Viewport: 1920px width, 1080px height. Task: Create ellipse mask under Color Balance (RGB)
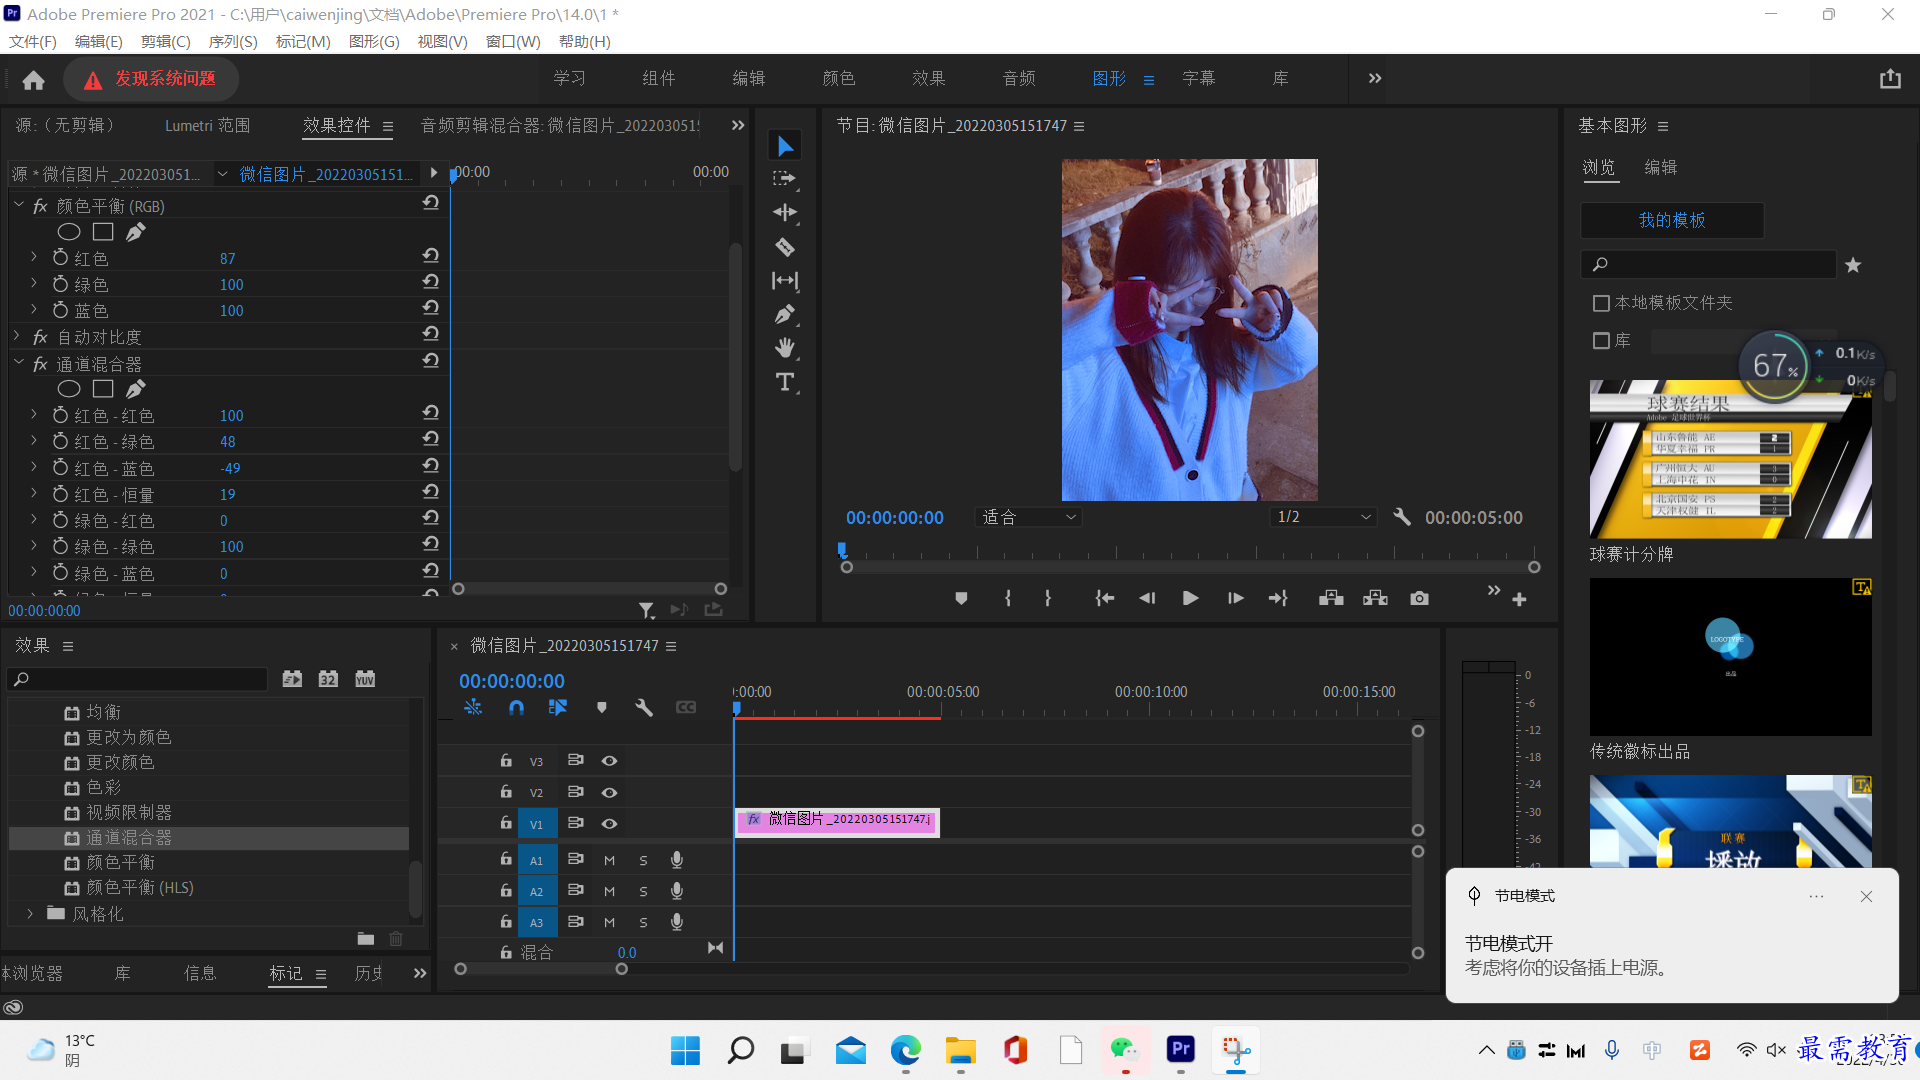69,232
